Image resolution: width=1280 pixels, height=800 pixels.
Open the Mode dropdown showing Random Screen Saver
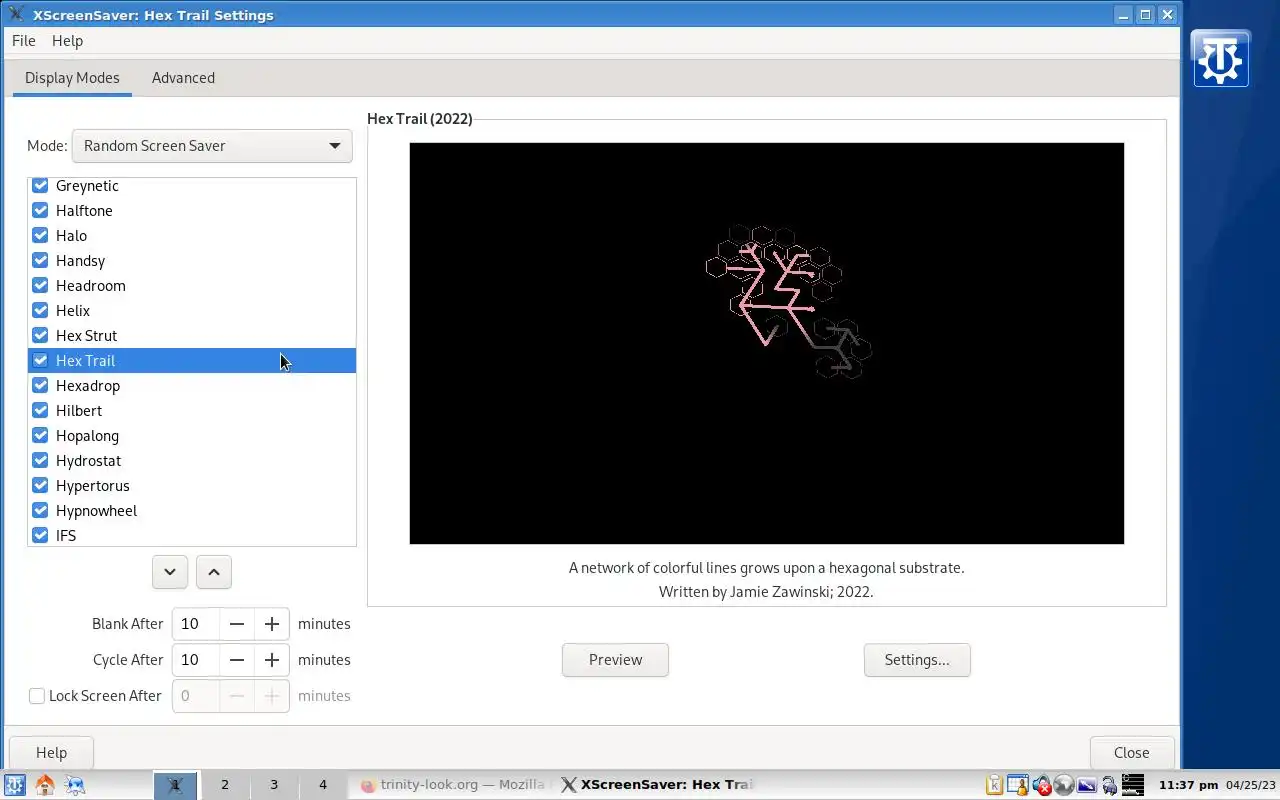click(x=212, y=146)
